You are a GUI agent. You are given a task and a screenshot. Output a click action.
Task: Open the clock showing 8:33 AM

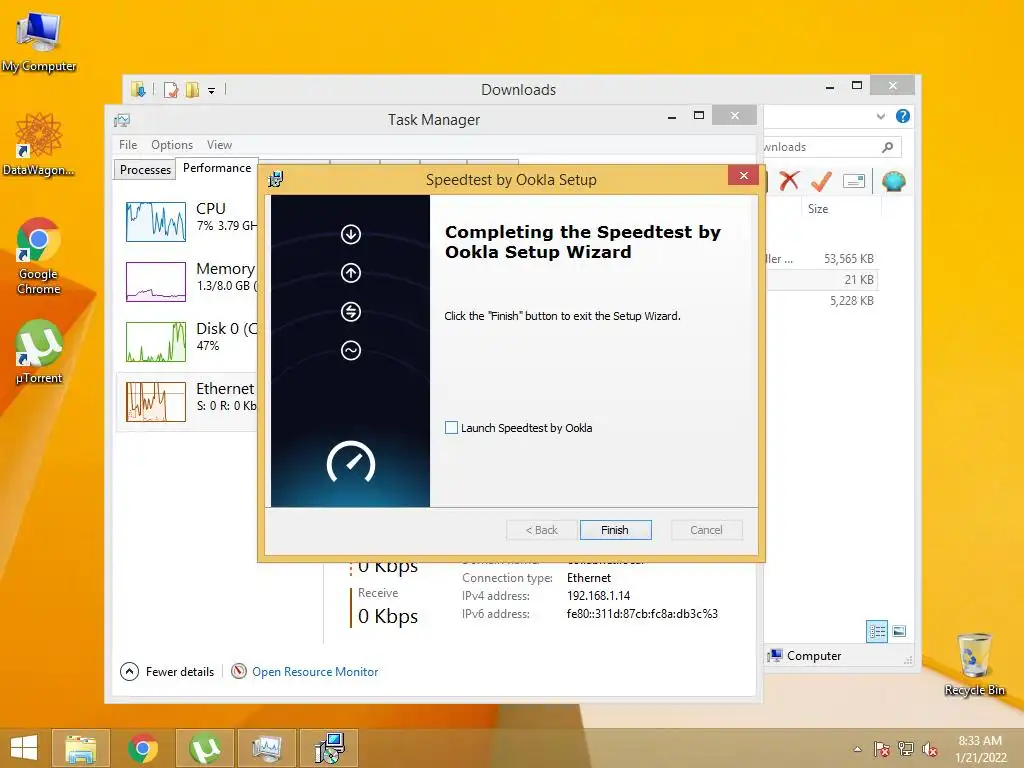pos(980,749)
